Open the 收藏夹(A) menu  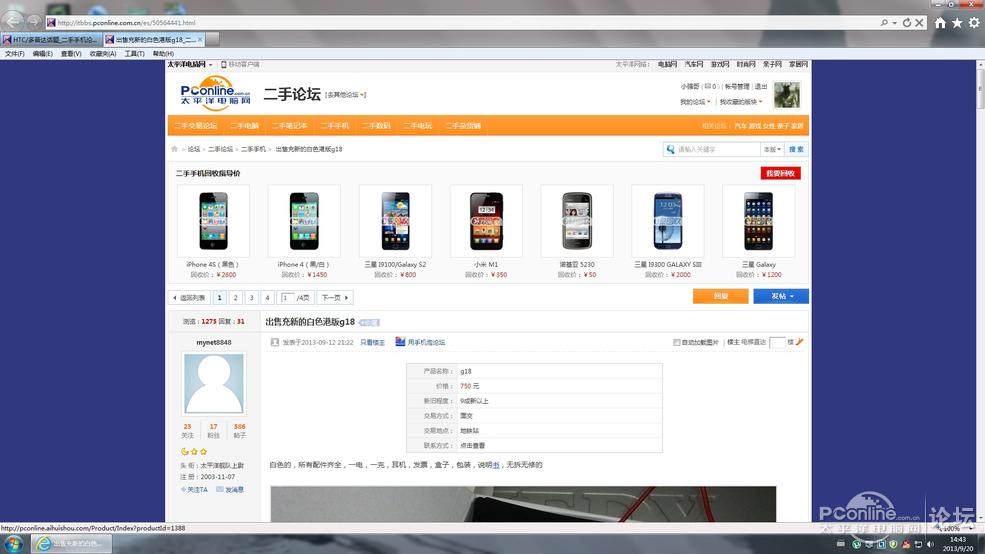[x=103, y=54]
